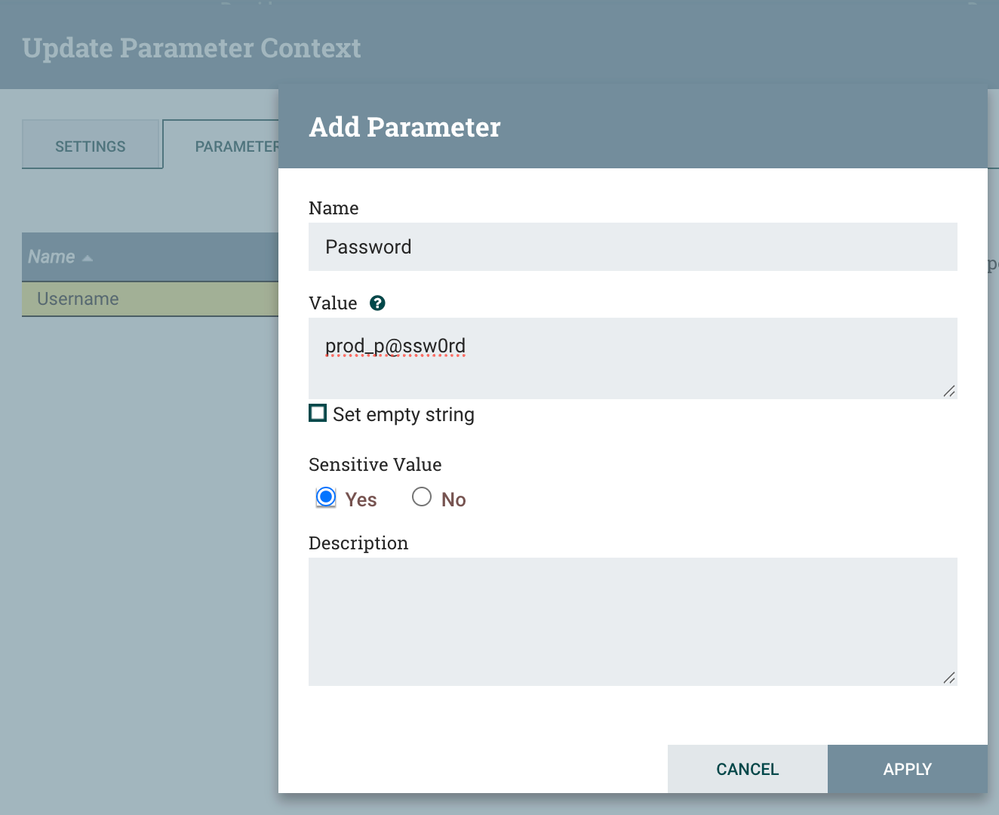Apply the new parameter
This screenshot has width=999, height=815.
click(907, 769)
